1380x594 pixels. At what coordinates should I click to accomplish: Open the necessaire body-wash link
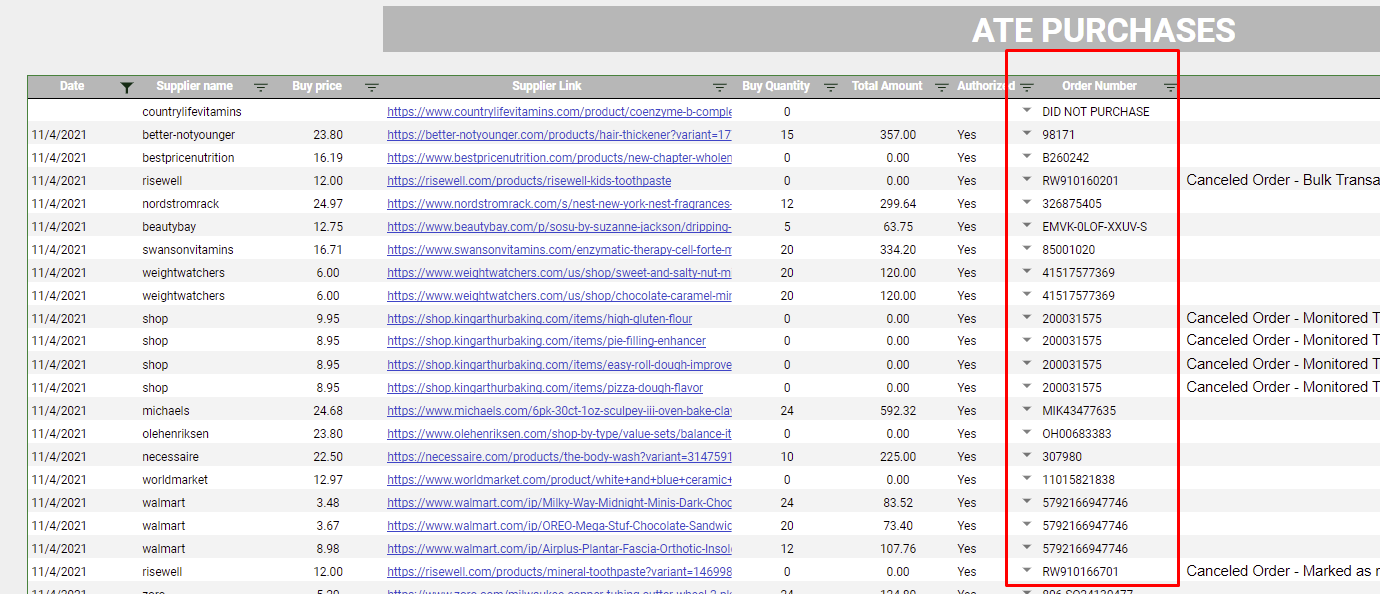(559, 457)
